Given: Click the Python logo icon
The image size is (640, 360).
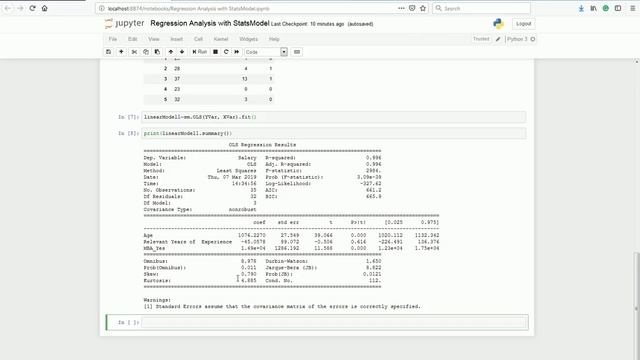Looking at the screenshot, I should (x=498, y=24).
